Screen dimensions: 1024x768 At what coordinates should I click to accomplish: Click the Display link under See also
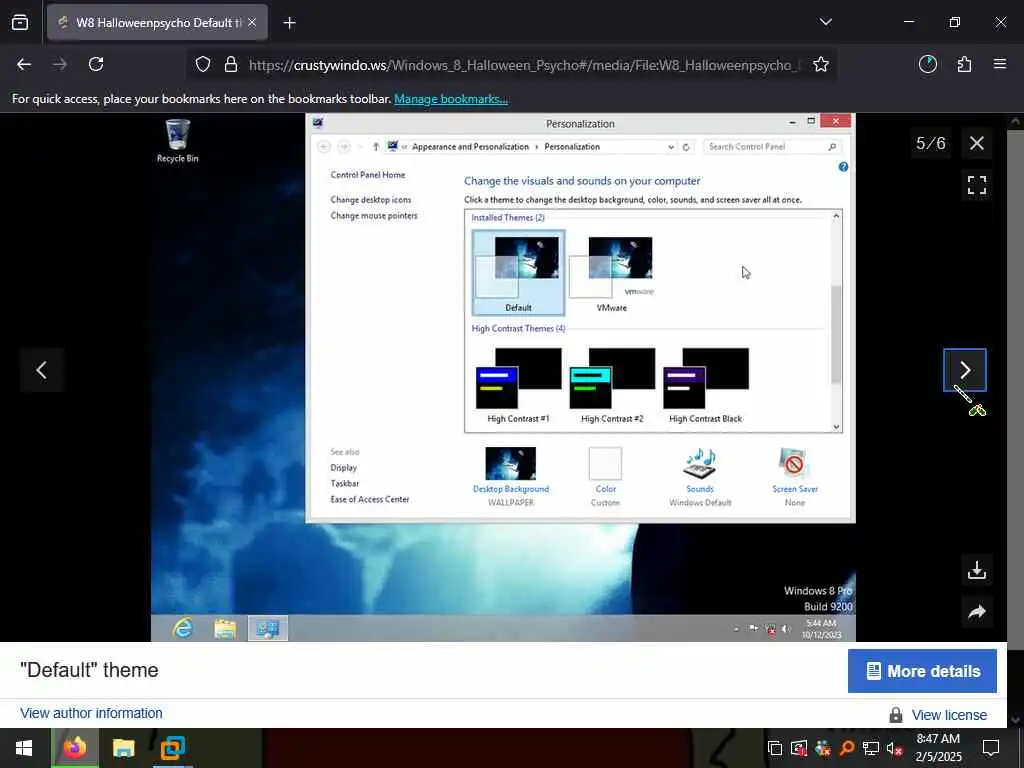coord(344,468)
